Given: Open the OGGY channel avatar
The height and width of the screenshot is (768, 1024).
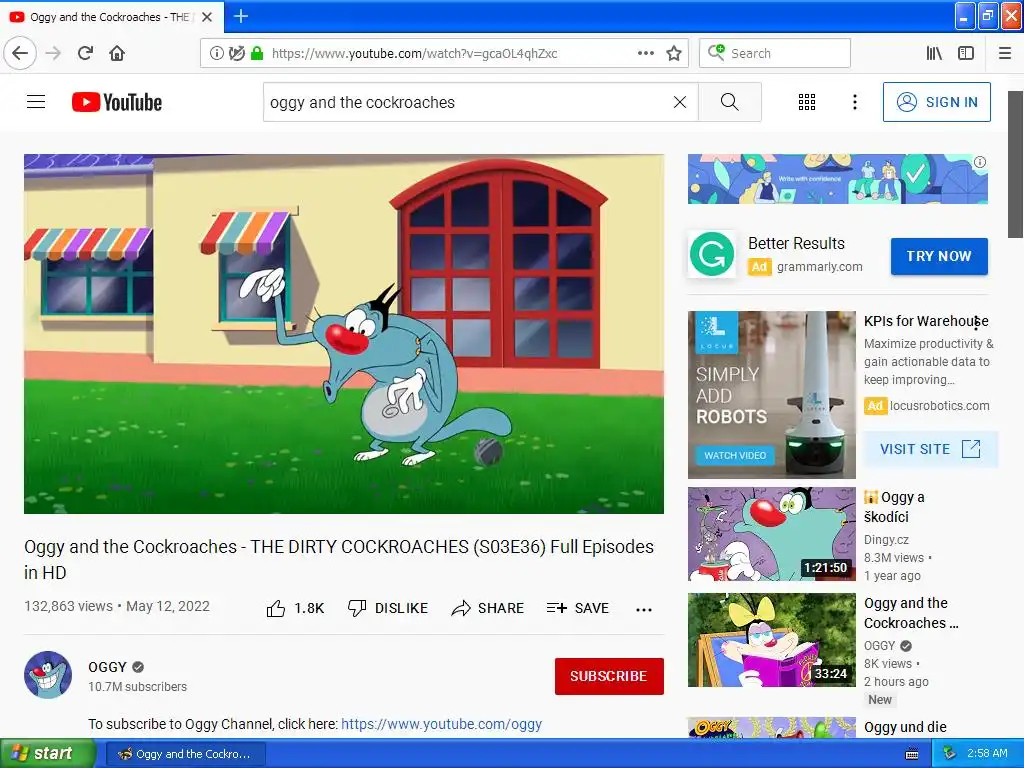Looking at the screenshot, I should pos(48,675).
